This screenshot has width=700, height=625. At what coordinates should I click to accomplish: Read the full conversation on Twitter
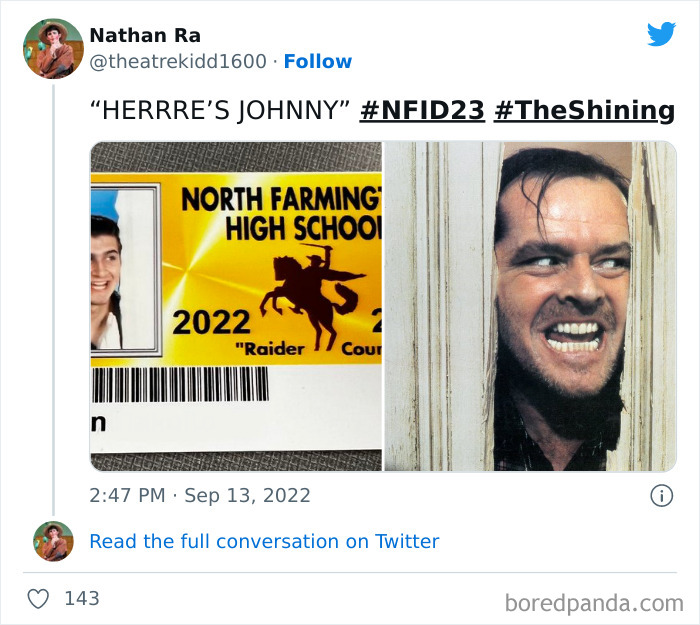point(264,541)
